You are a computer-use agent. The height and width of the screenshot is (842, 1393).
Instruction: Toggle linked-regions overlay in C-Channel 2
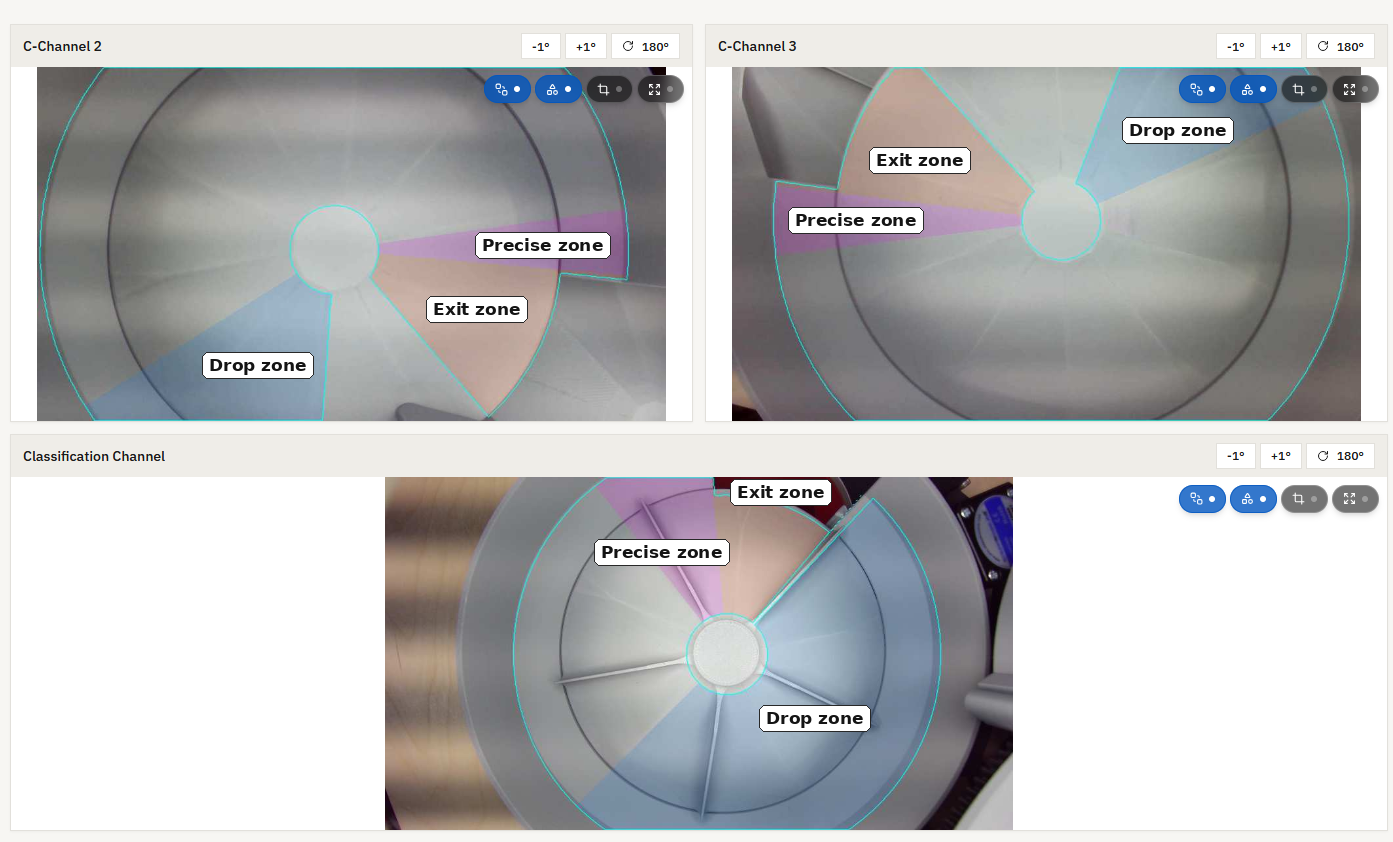pos(508,89)
